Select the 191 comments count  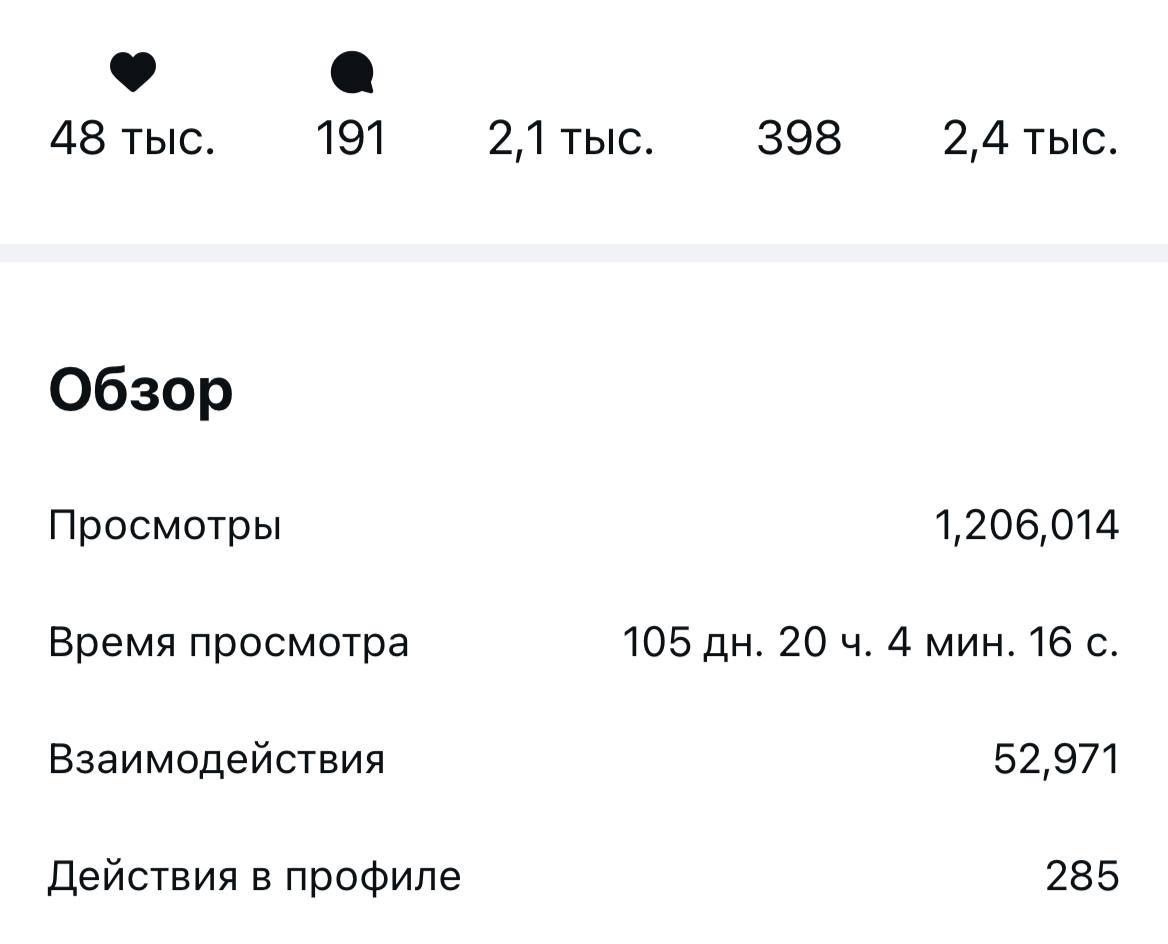(x=351, y=138)
